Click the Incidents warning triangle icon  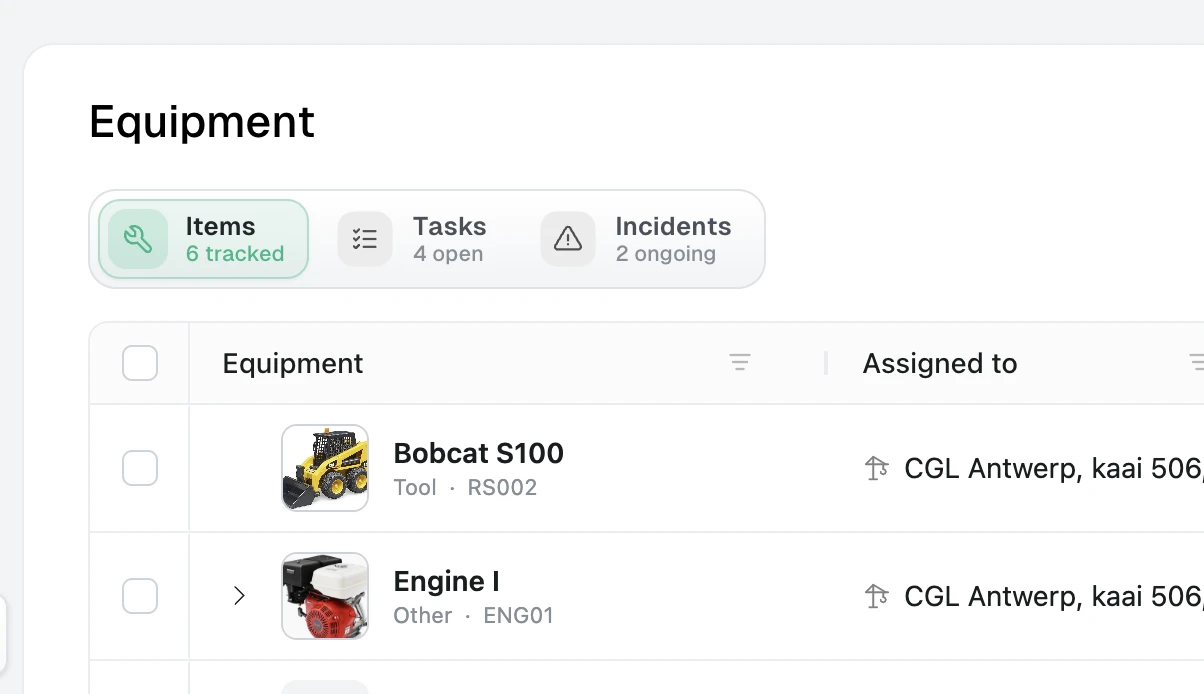568,239
